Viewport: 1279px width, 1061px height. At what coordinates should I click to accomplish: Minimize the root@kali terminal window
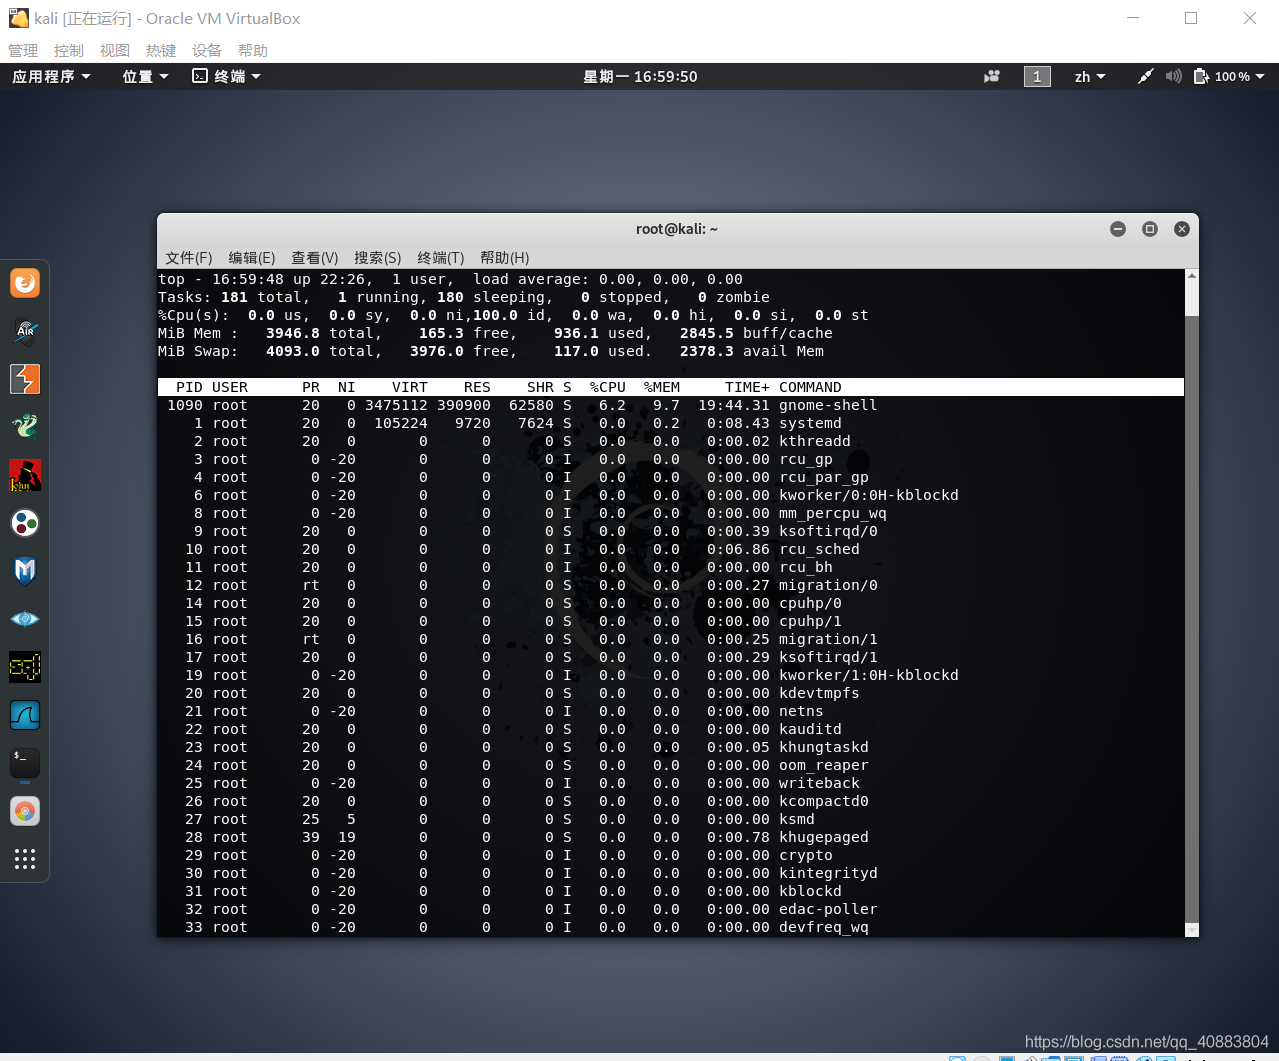click(x=1118, y=229)
